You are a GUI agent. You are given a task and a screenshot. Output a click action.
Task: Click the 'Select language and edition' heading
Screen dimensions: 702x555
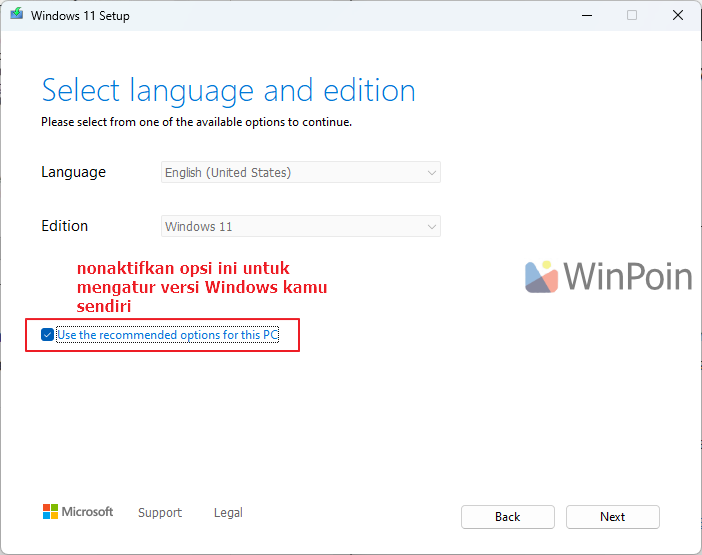pyautogui.click(x=228, y=90)
